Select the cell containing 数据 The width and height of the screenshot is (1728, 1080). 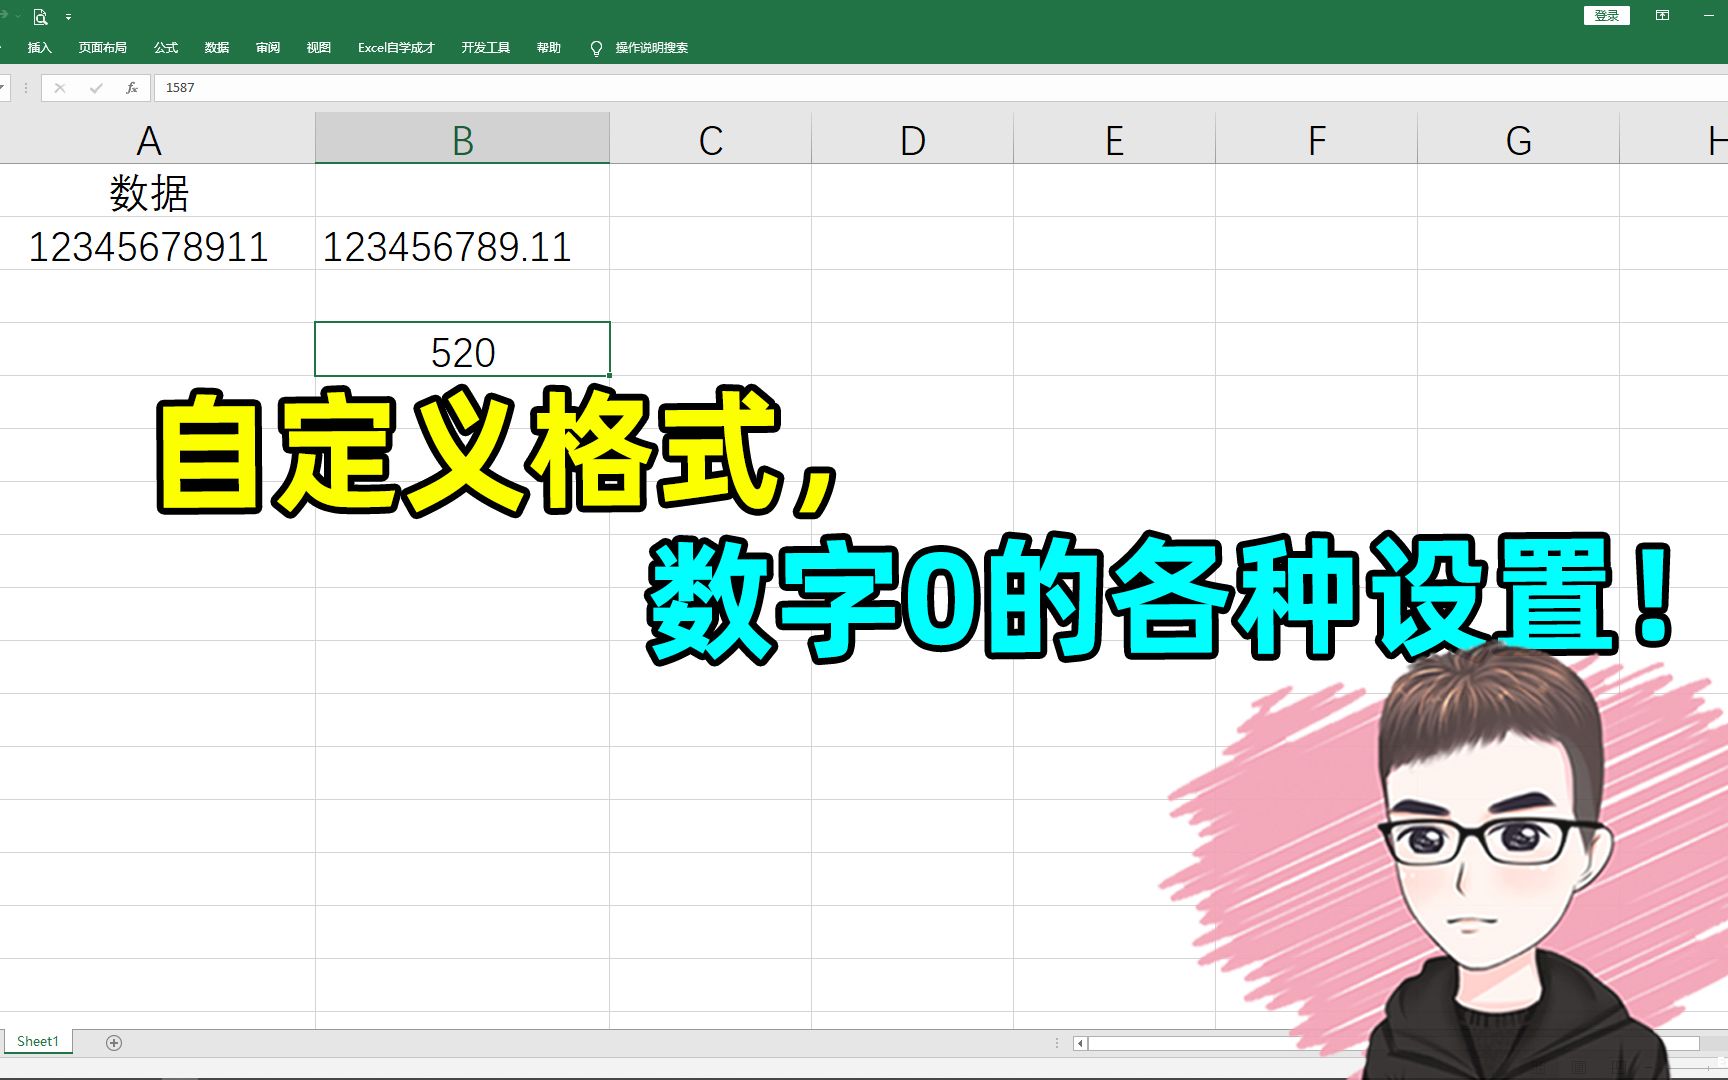(x=157, y=191)
